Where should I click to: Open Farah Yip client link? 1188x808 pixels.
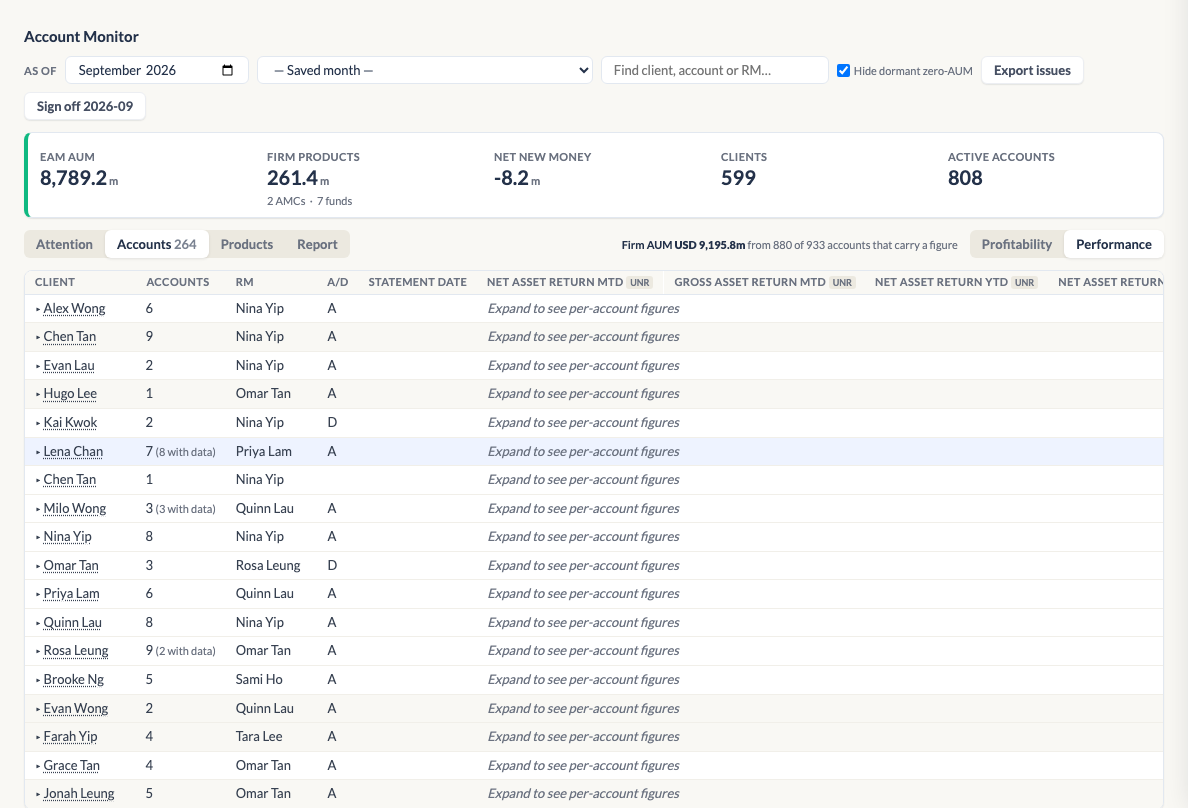[x=70, y=736]
